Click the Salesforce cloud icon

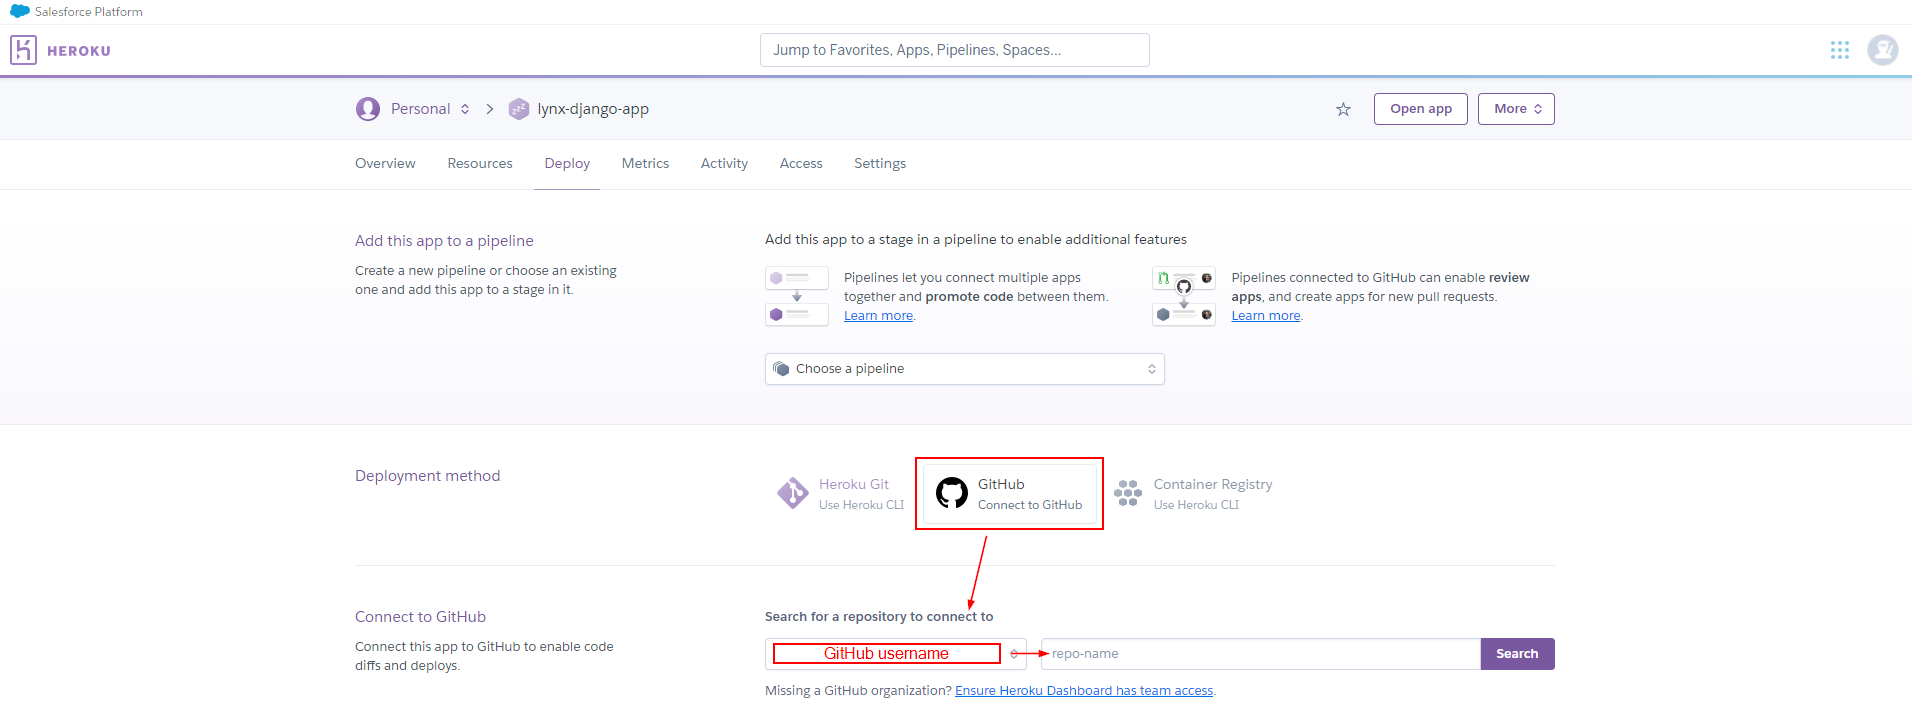pyautogui.click(x=20, y=11)
